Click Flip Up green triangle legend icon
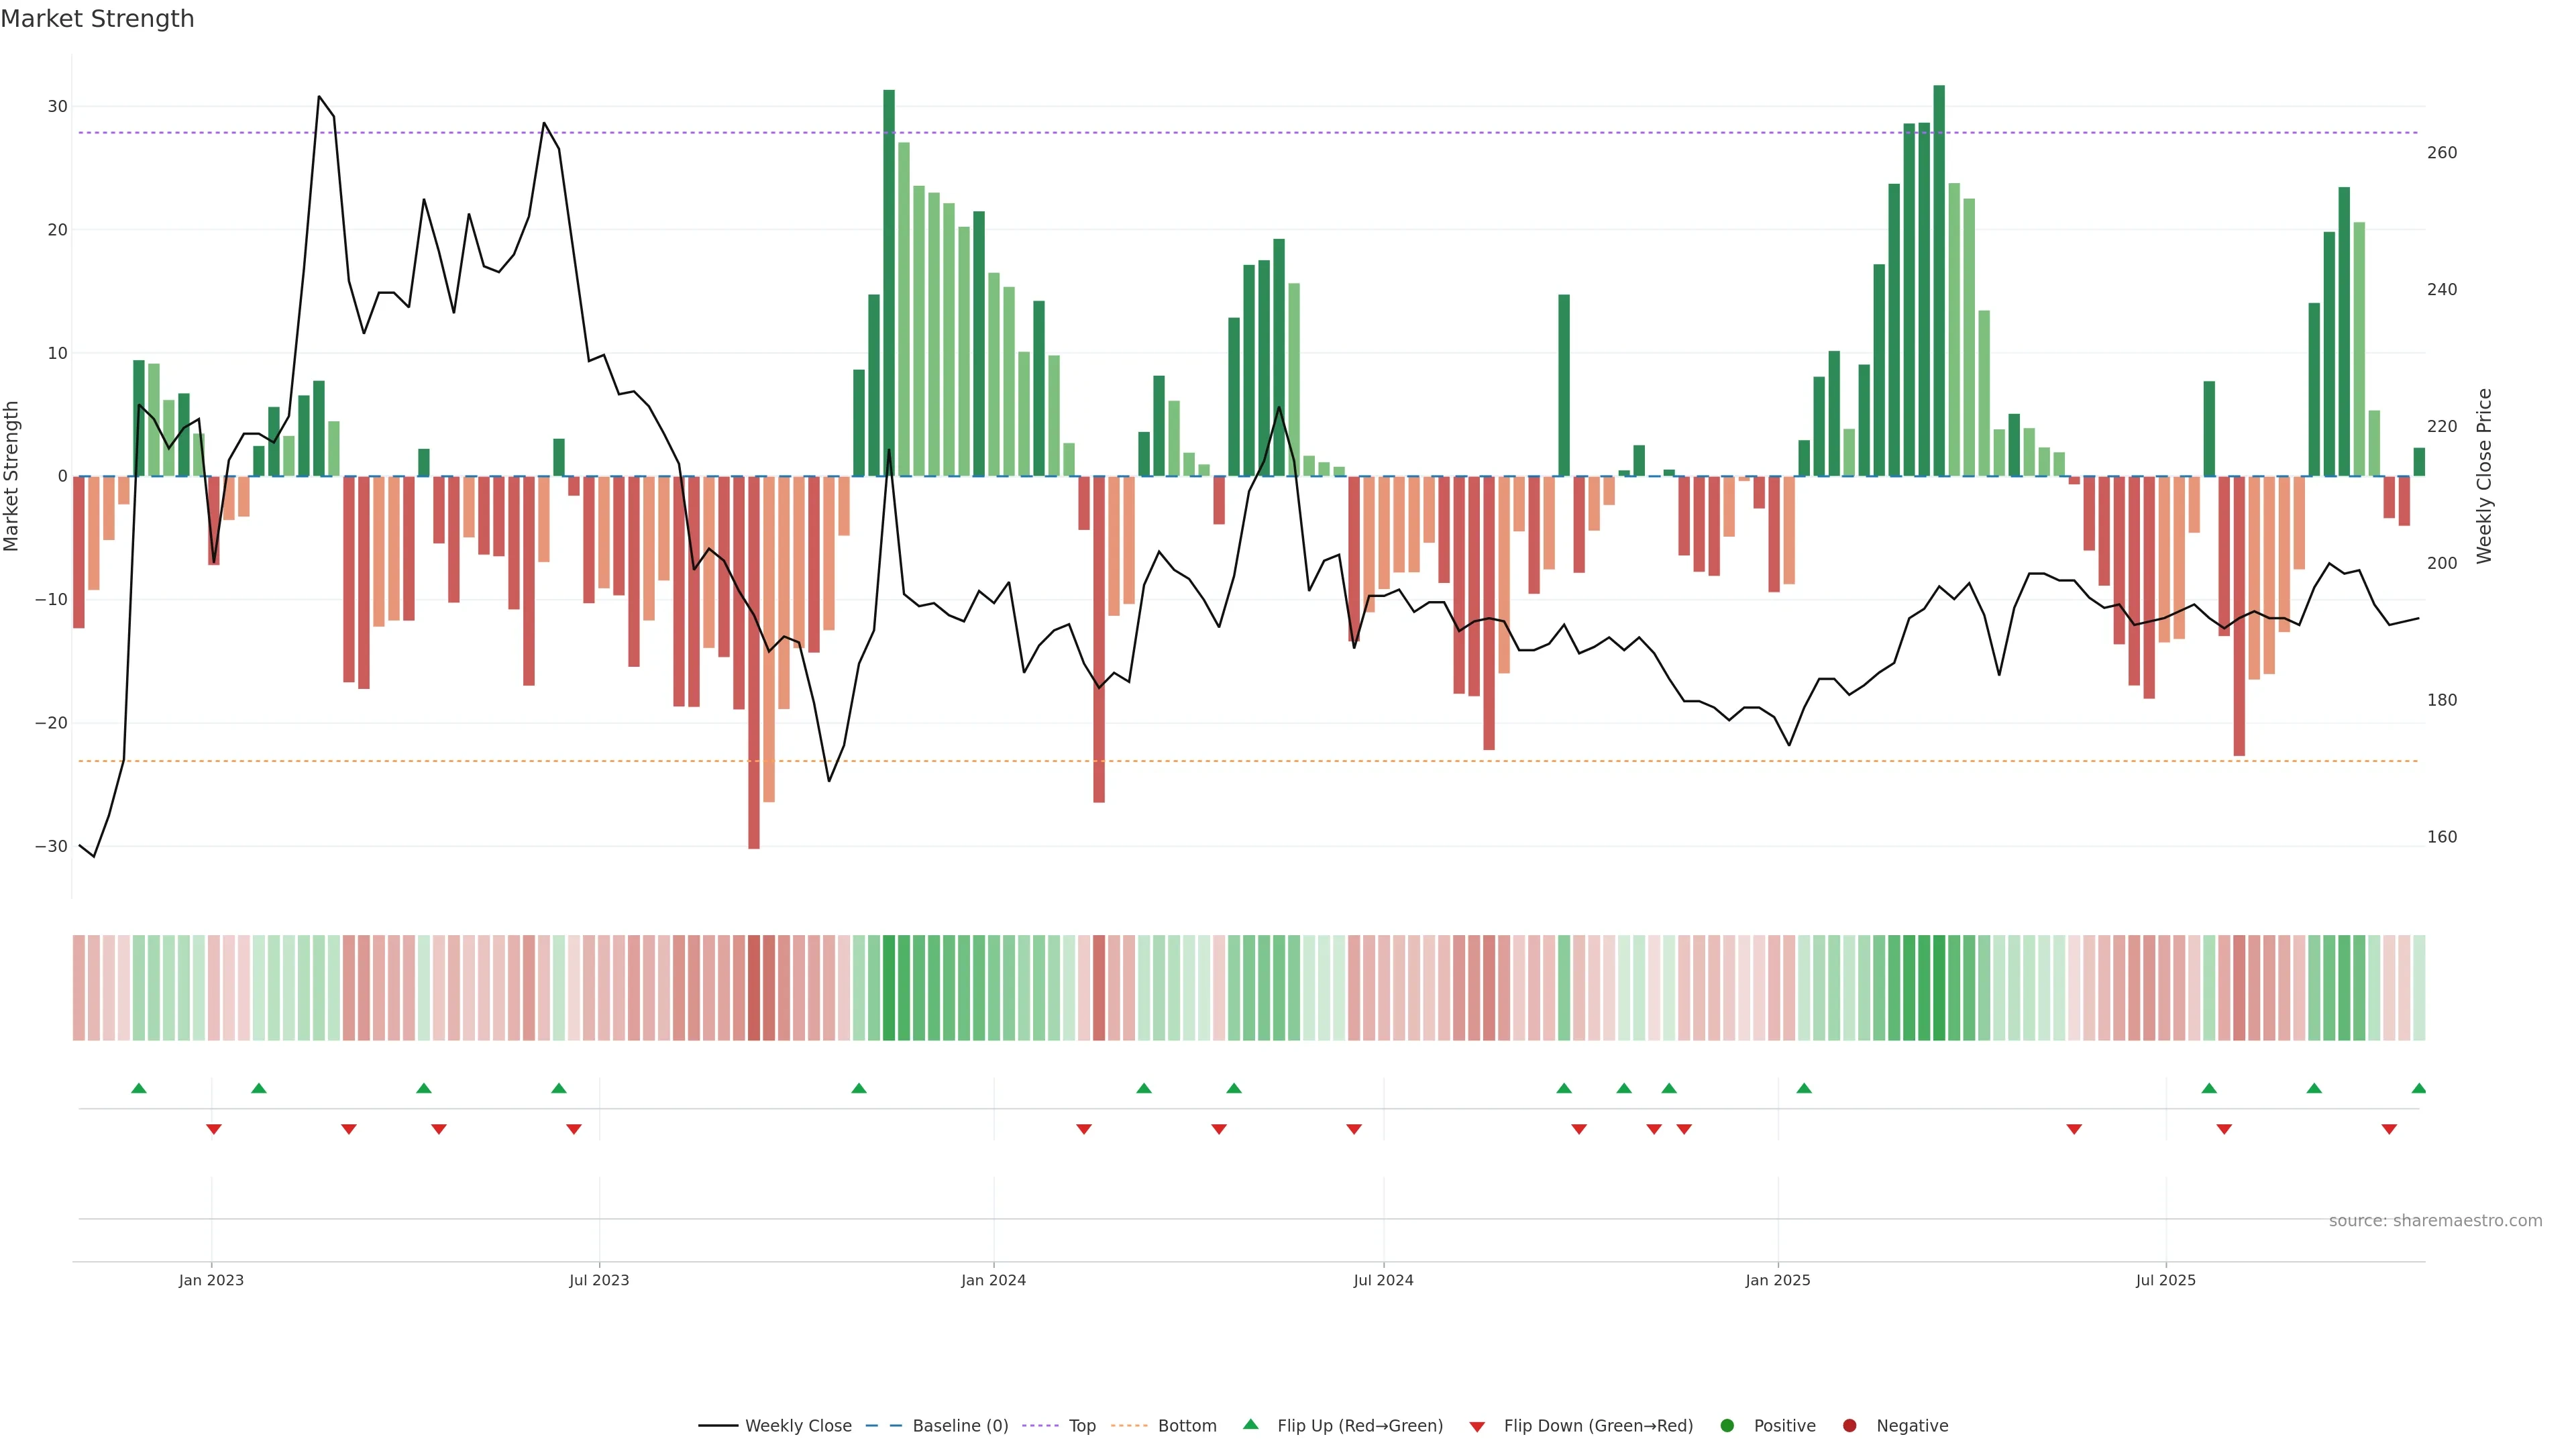 (1250, 1424)
